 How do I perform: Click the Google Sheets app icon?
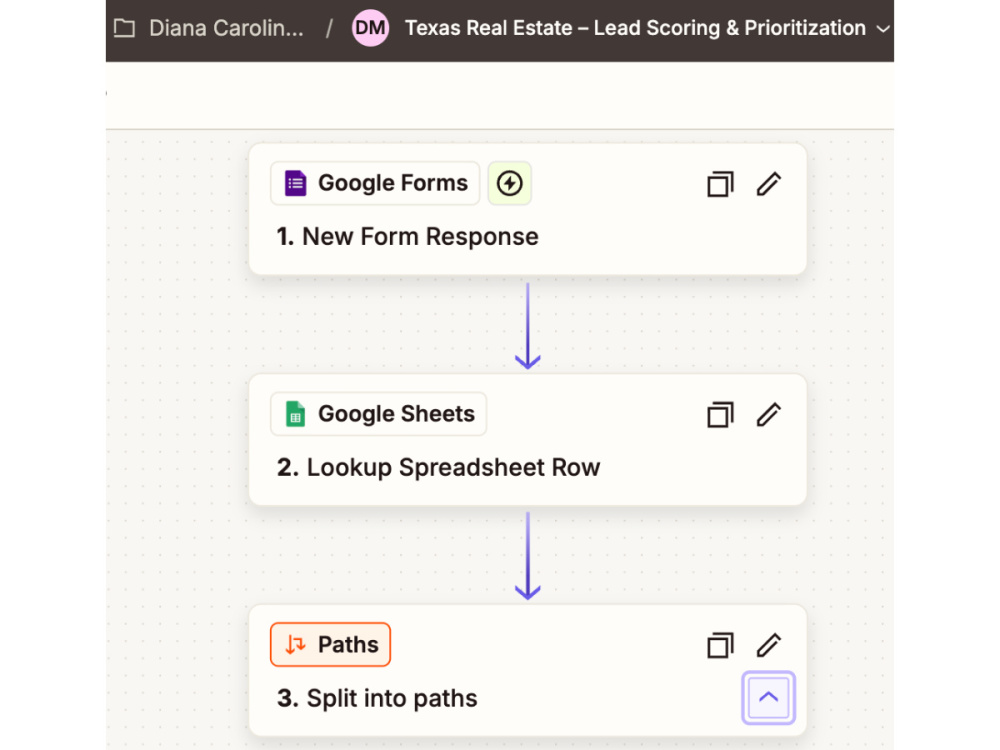point(295,415)
